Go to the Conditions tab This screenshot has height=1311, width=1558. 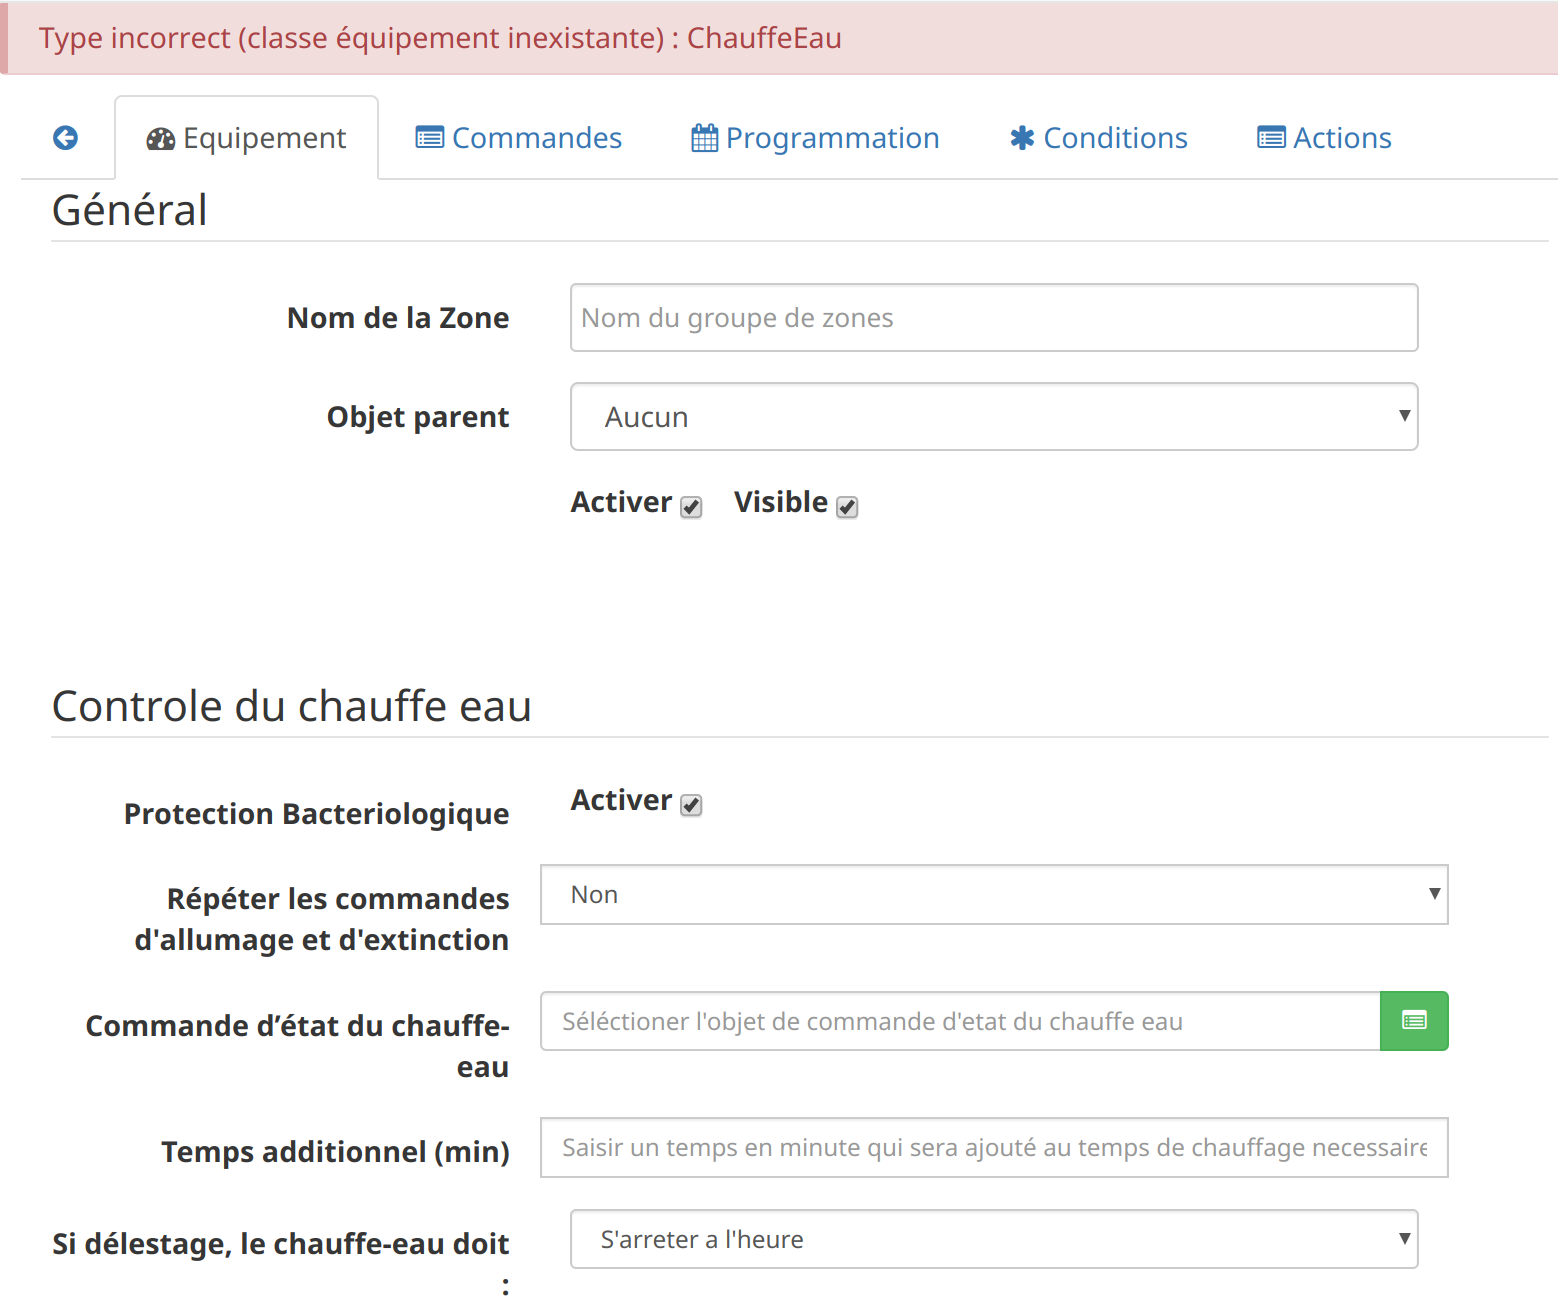coord(1098,138)
